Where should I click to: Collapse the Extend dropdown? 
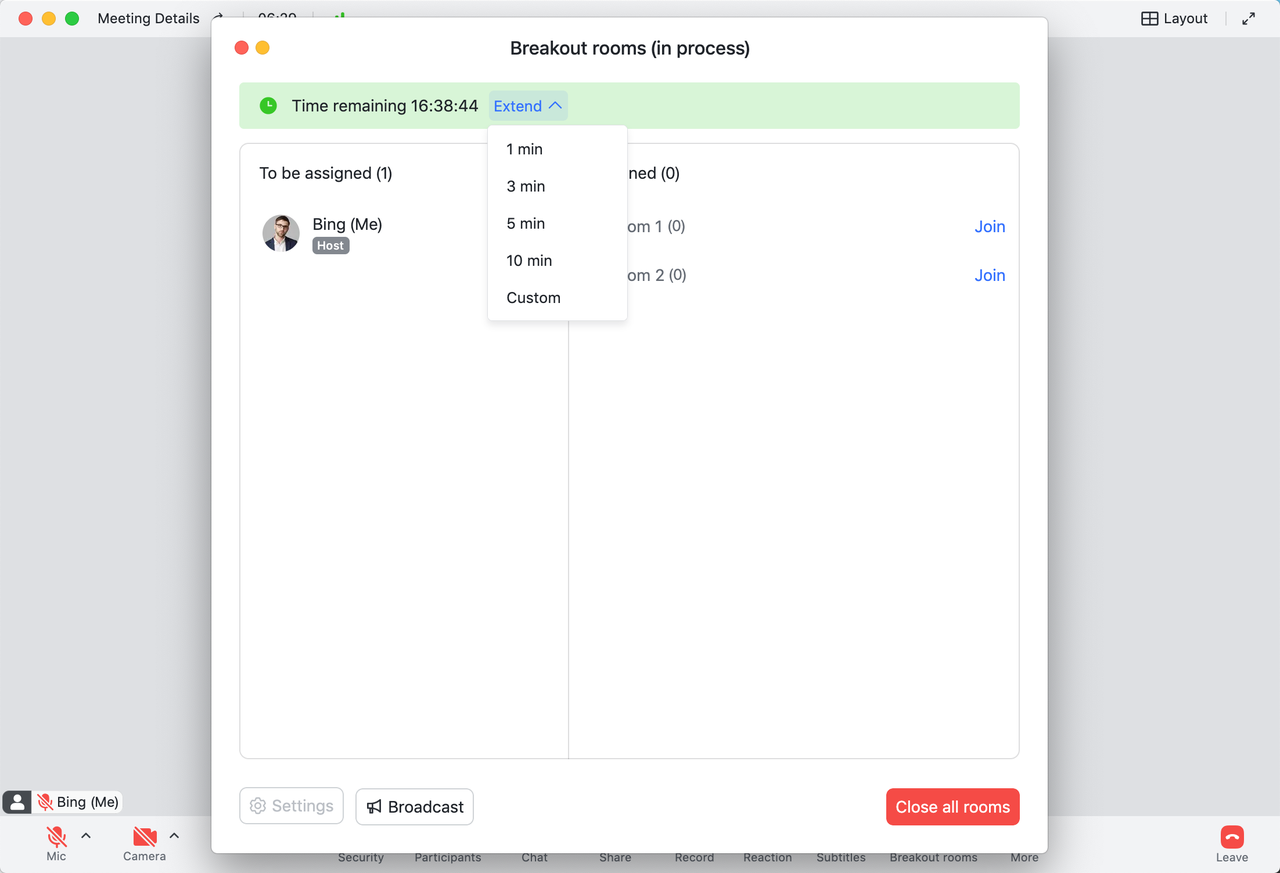pyautogui.click(x=528, y=106)
